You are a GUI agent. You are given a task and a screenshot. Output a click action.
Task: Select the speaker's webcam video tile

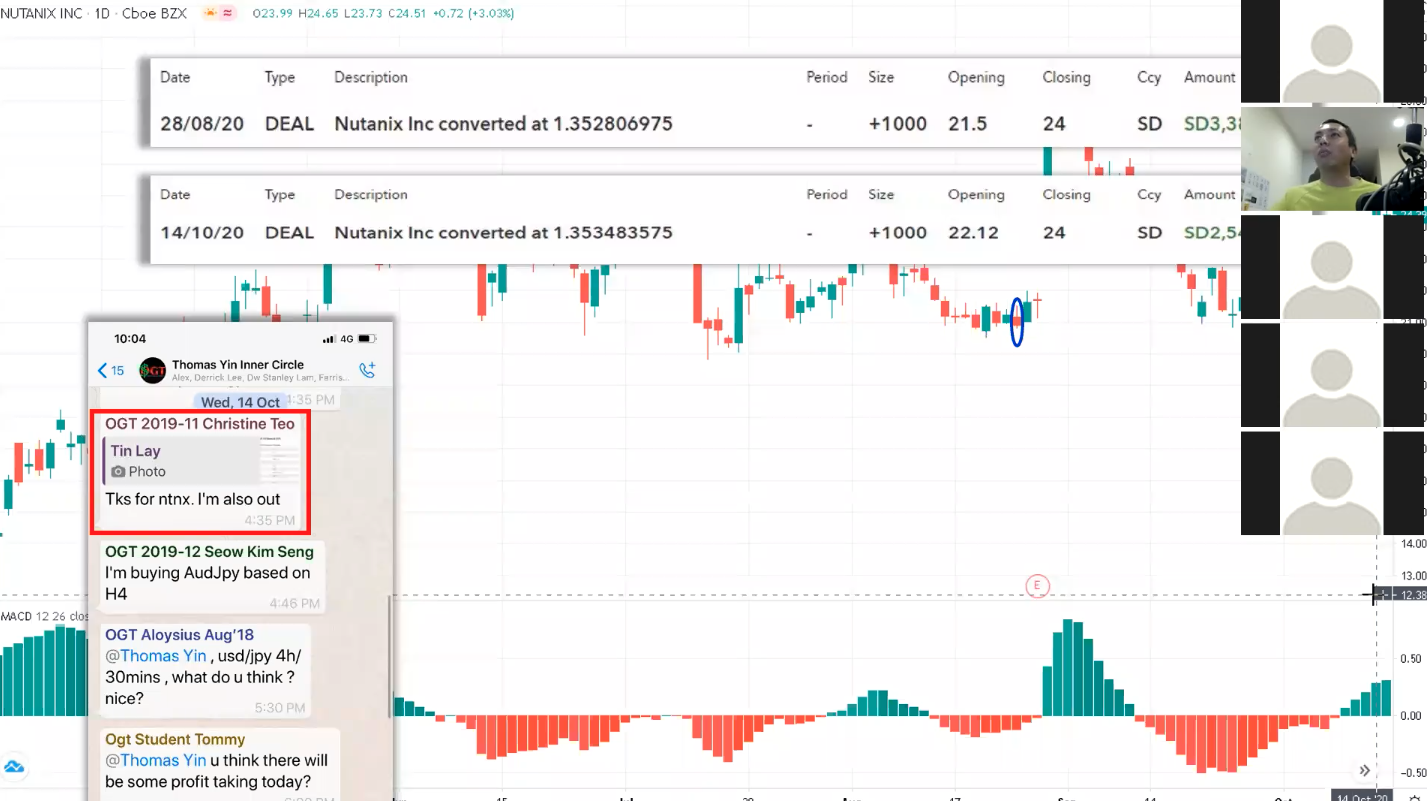[x=1331, y=159]
